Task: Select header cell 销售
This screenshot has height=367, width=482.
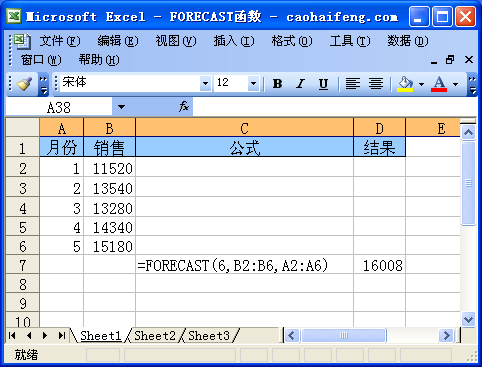Action: pos(110,147)
